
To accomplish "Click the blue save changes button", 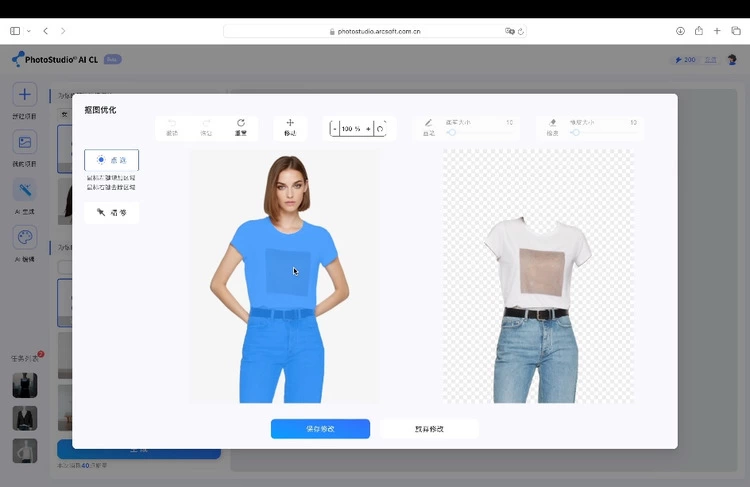I will tap(320, 428).
